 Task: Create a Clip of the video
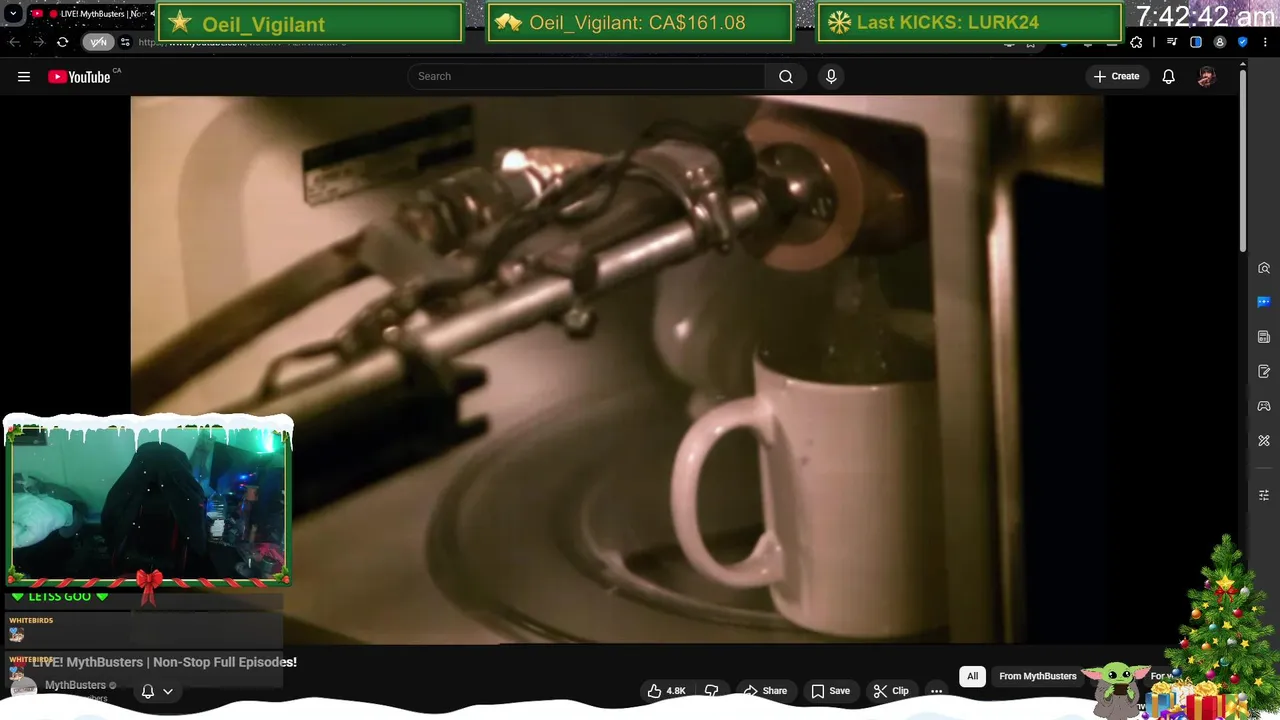(x=890, y=691)
